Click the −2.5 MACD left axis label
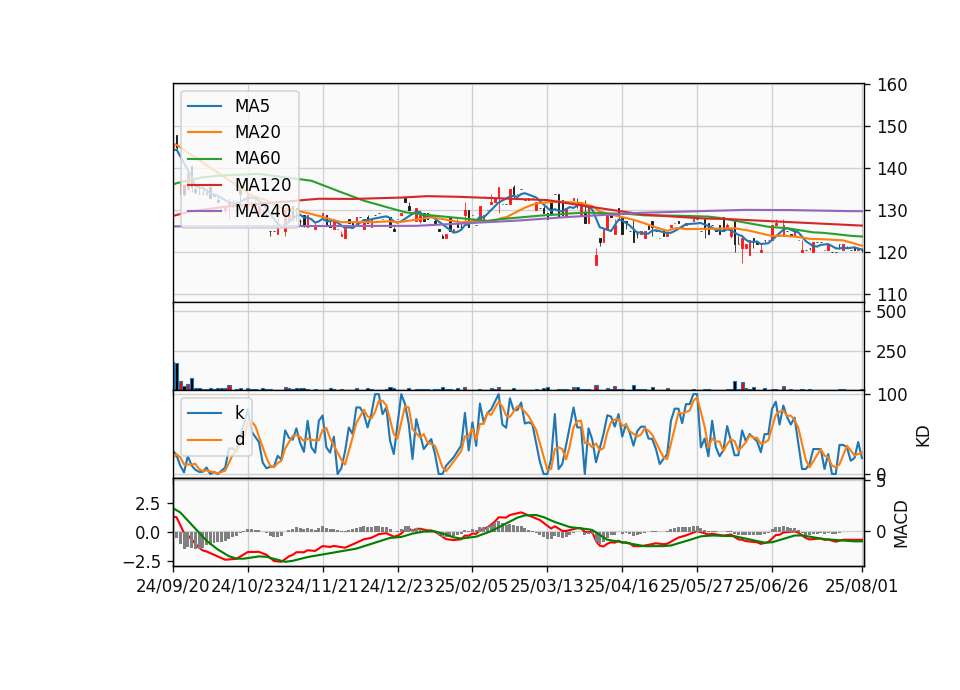The height and width of the screenshot is (690, 960). 141,561
